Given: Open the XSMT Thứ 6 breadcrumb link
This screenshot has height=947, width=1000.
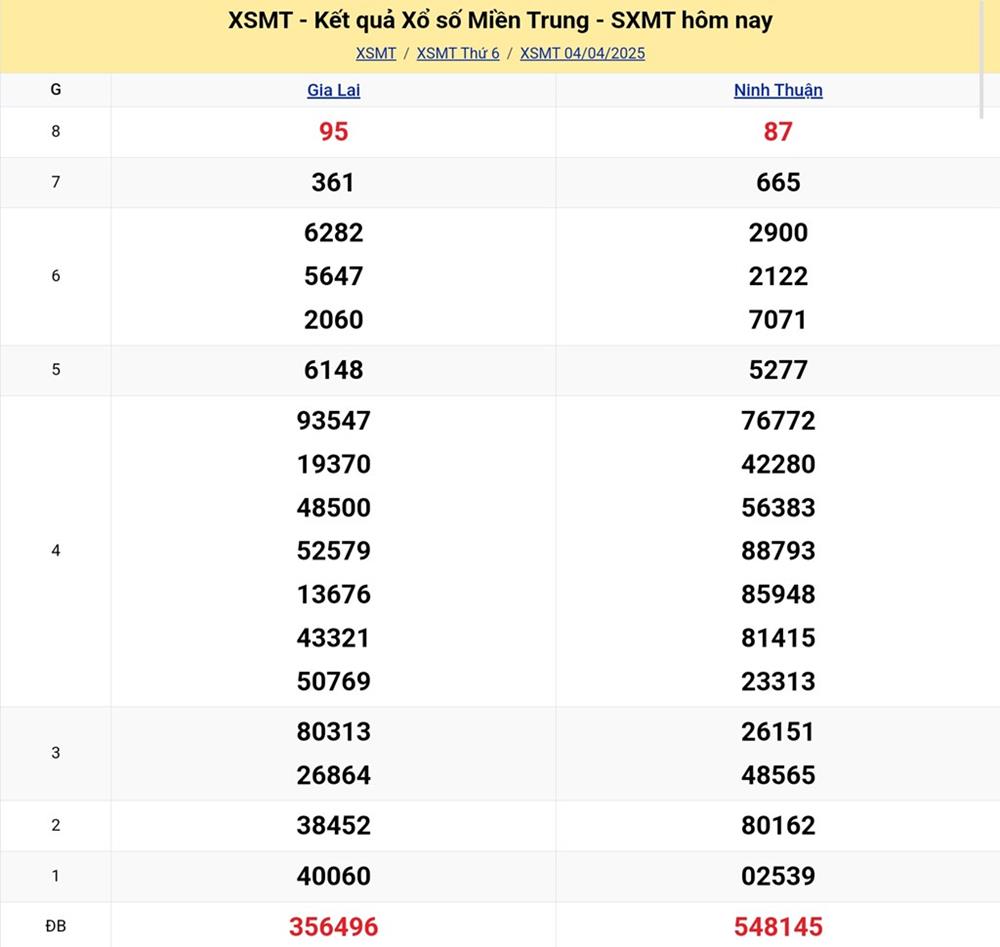Looking at the screenshot, I should tap(458, 53).
